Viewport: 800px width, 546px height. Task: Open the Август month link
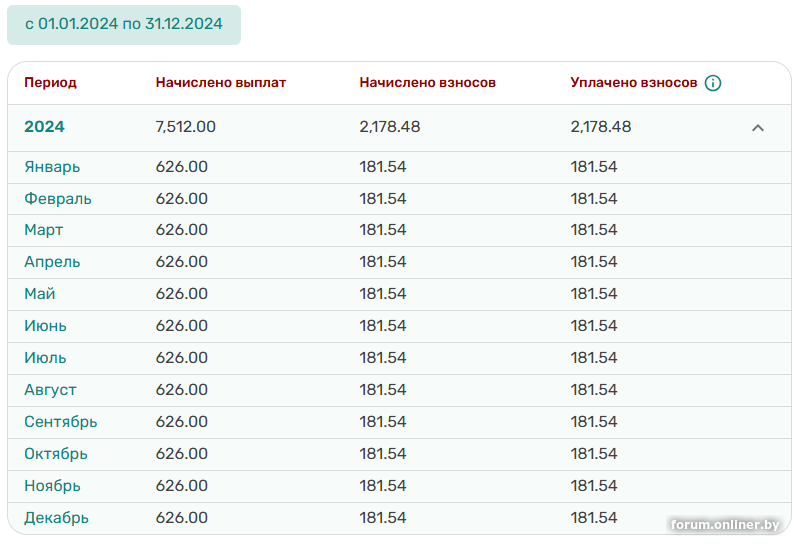[50, 390]
